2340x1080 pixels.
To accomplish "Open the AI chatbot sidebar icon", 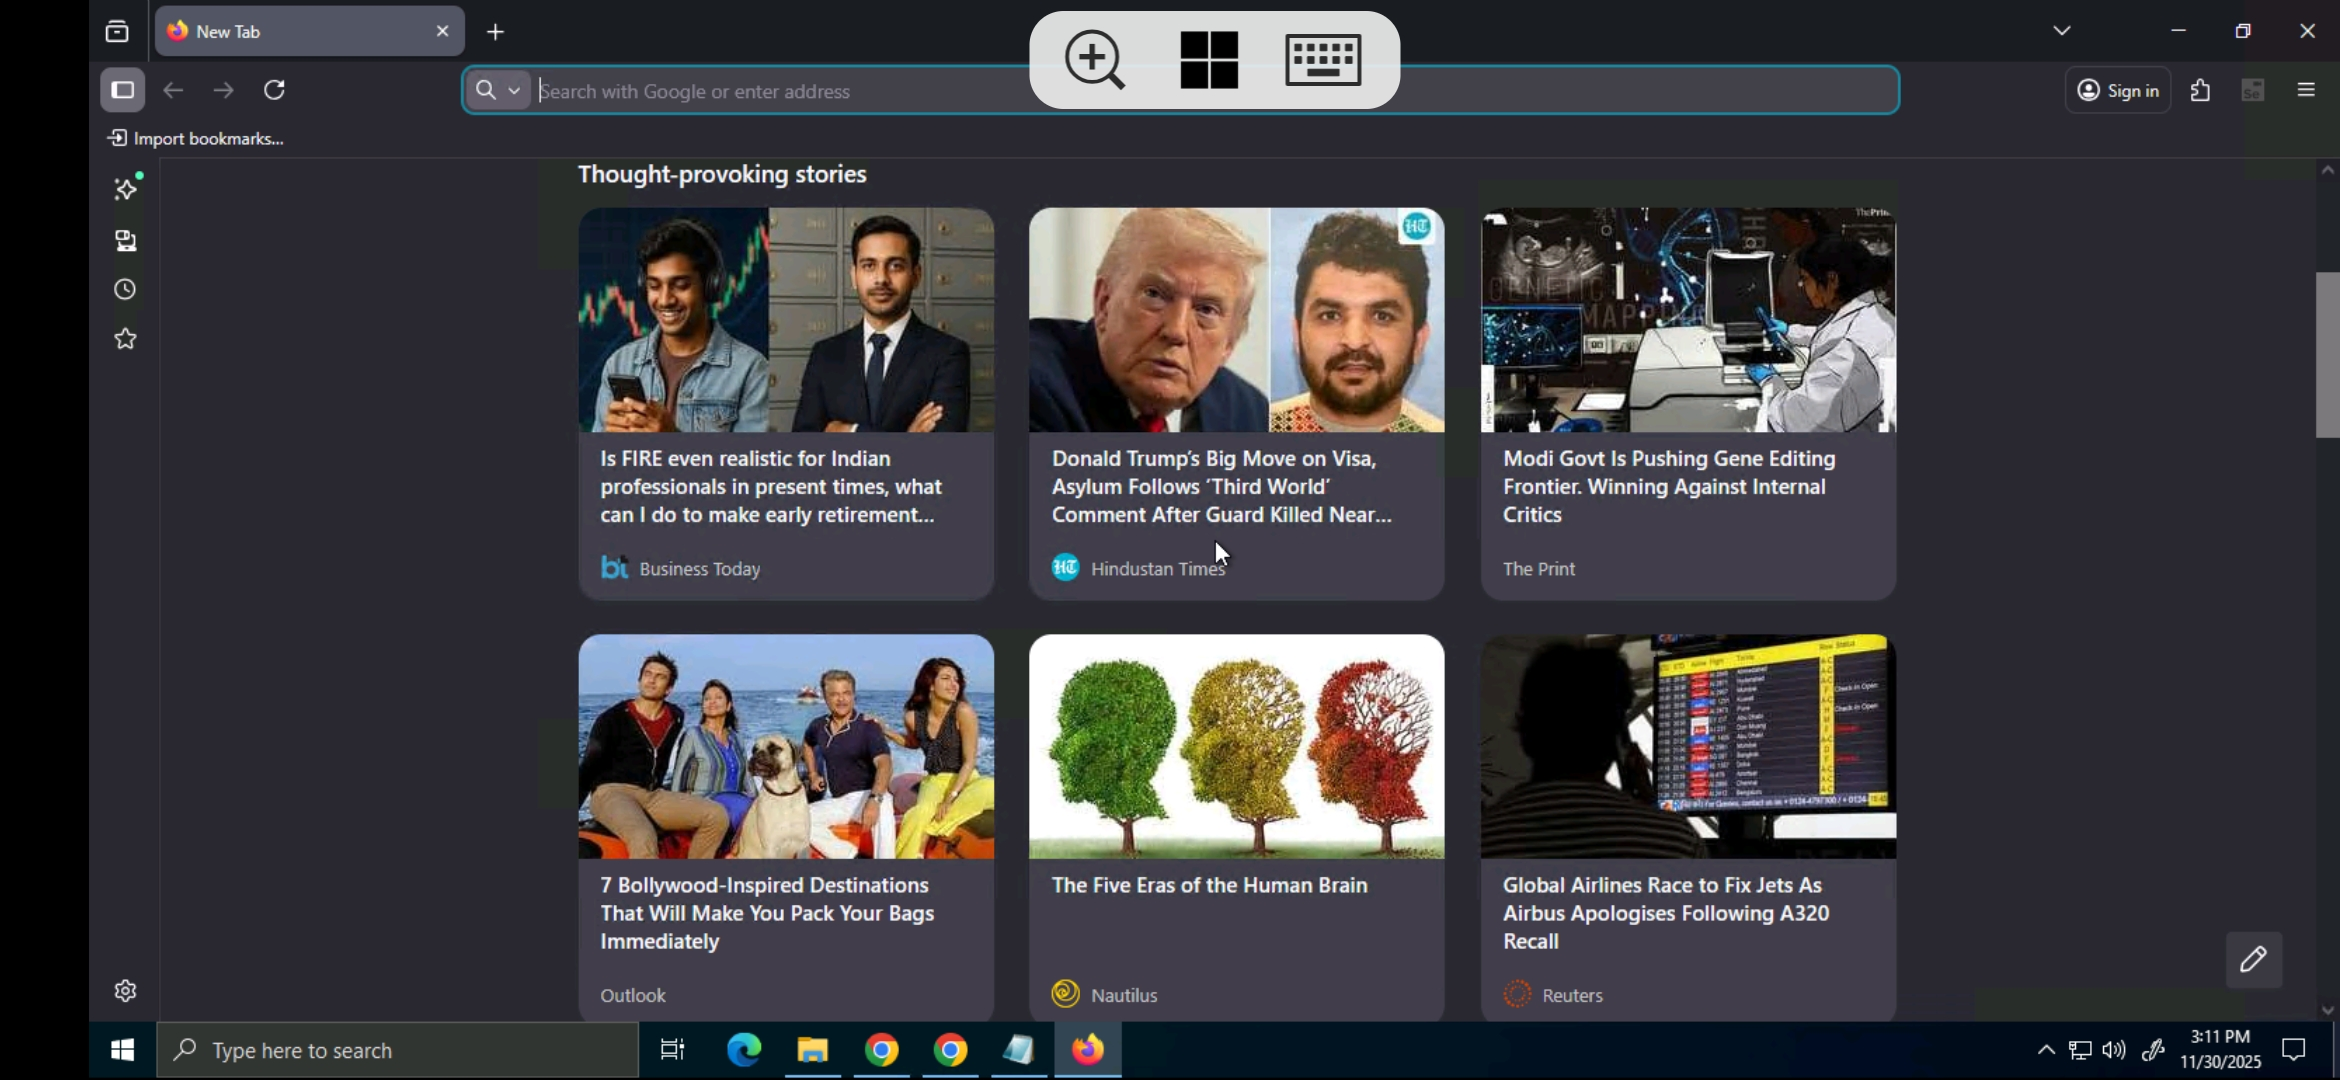I will click(126, 189).
